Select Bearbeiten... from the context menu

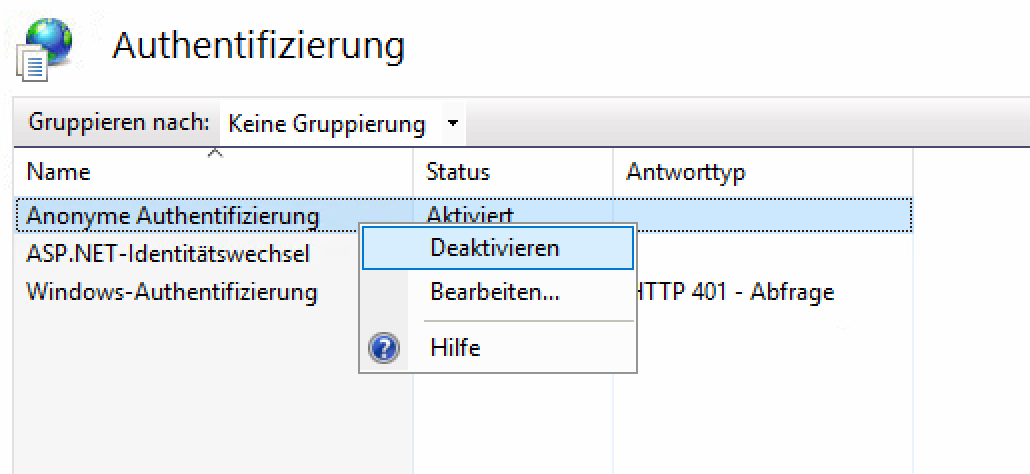coord(494,294)
